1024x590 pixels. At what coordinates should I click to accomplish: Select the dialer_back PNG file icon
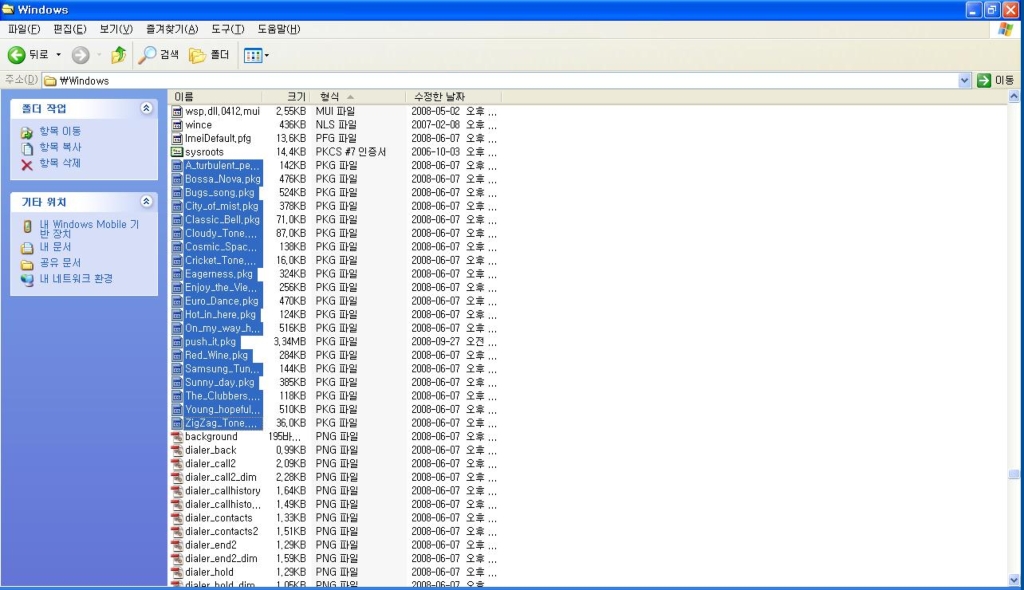click(177, 450)
